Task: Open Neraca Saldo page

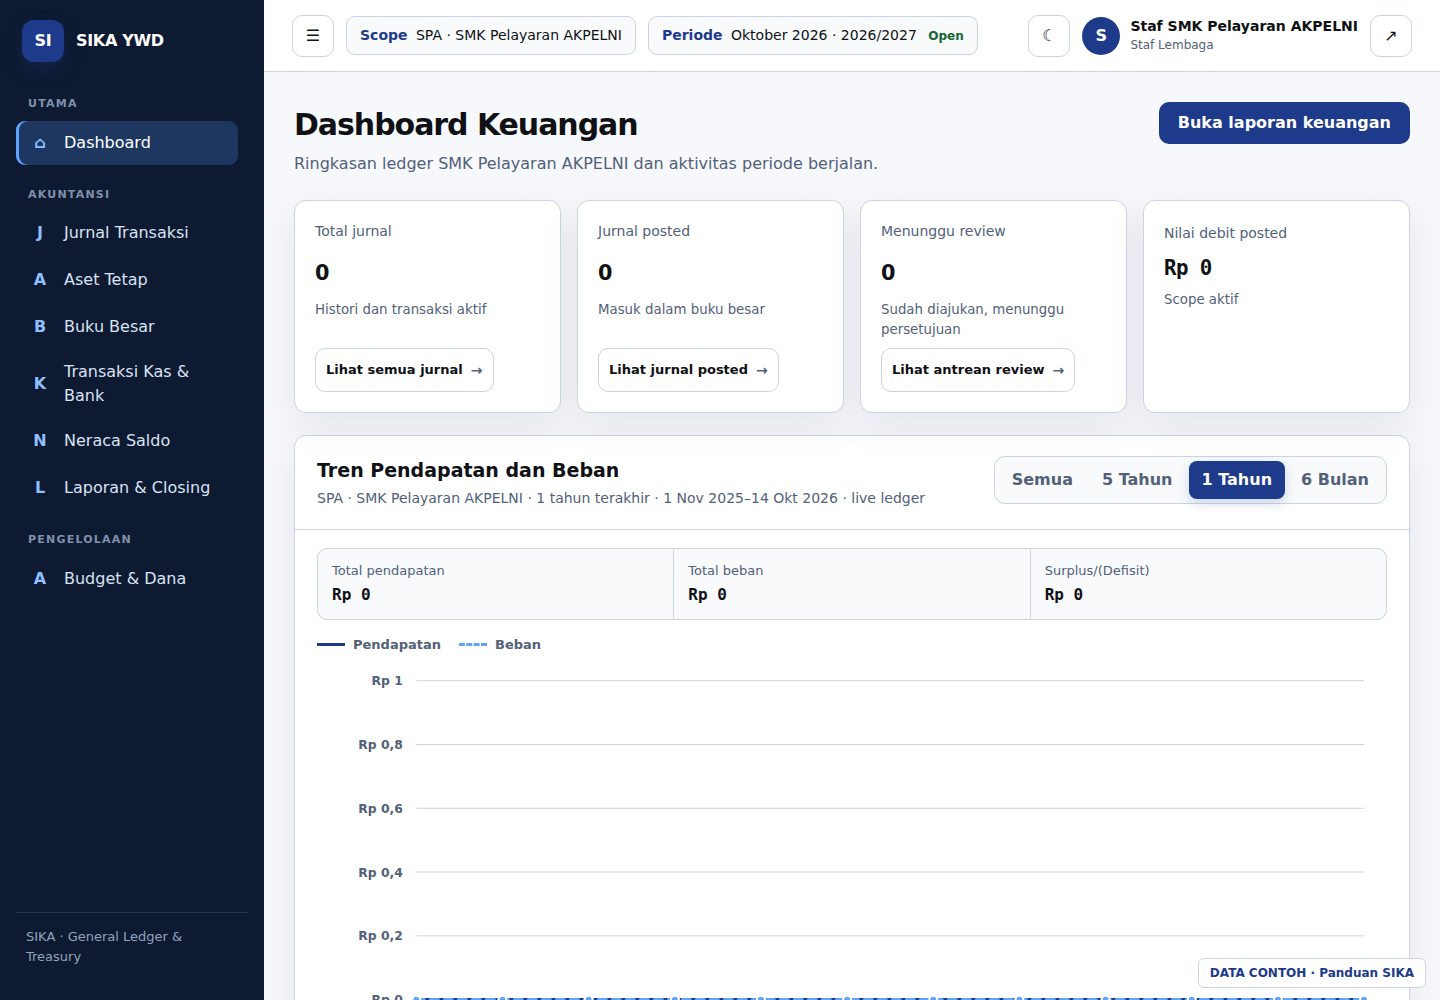Action: (127, 441)
